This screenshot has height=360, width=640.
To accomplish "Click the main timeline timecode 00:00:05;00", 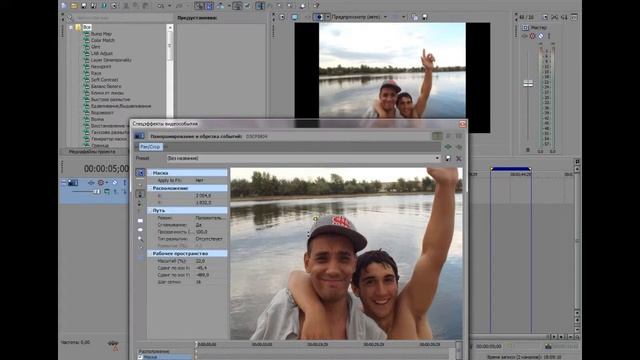I will tap(106, 169).
